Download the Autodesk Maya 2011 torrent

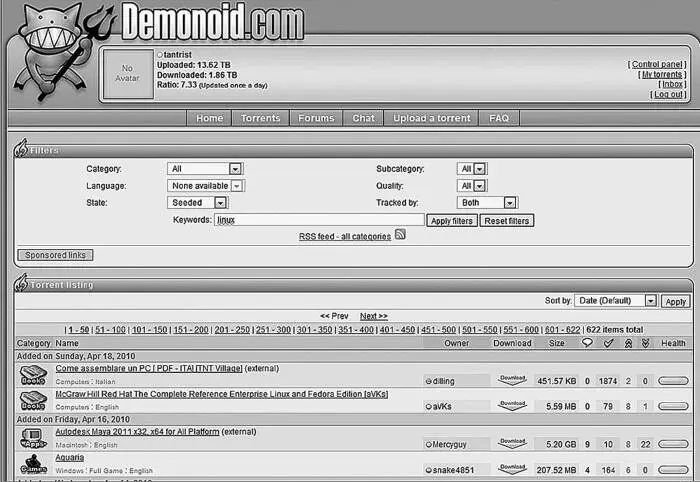tap(512, 443)
